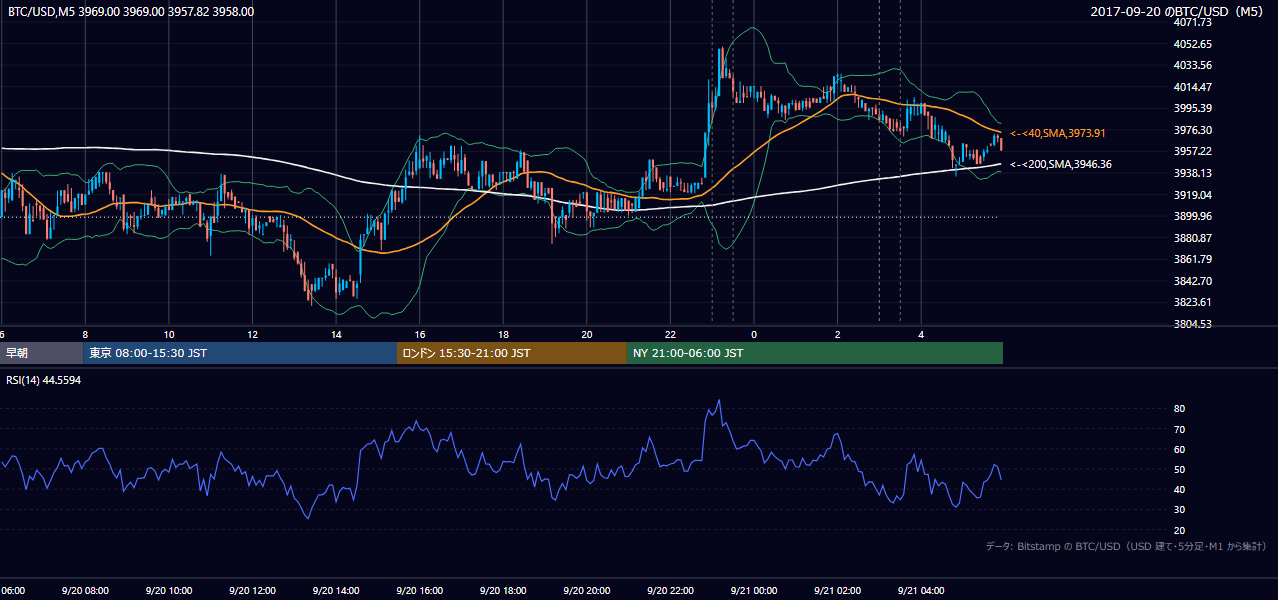Viewport: 1278px width, 600px height.
Task: Click the 9/20 14:00 time label
Action: pos(336,590)
